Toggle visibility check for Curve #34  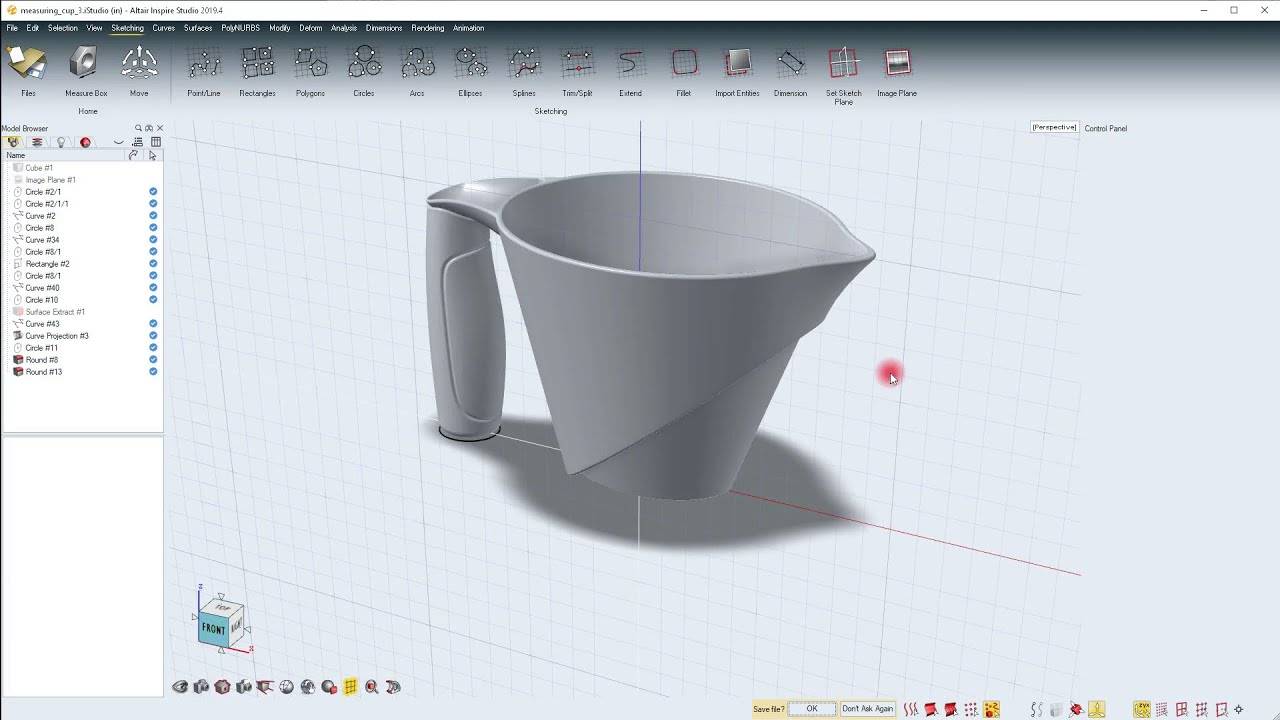point(153,240)
